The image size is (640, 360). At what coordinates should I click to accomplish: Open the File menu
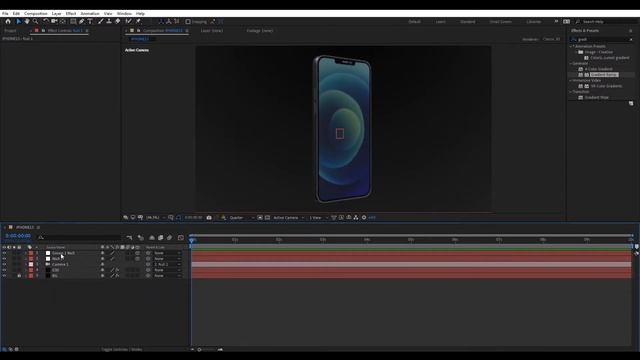(x=5, y=13)
